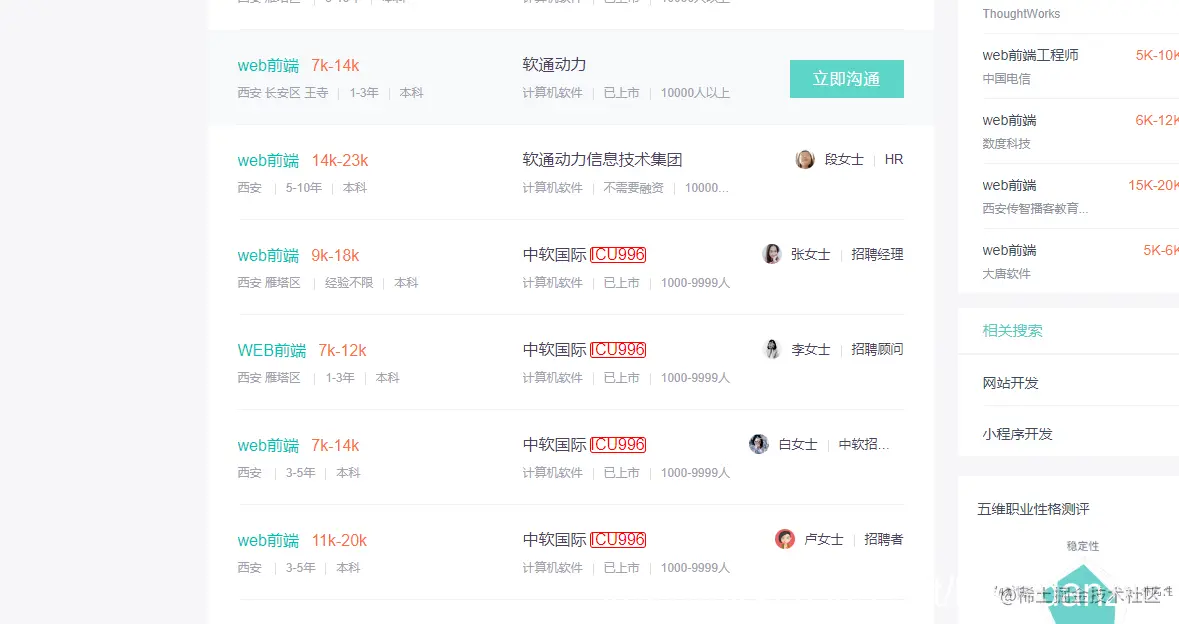Image resolution: width=1179 pixels, height=624 pixels.
Task: Click 招聘顾问 title next to 李女士
Action: (x=877, y=349)
